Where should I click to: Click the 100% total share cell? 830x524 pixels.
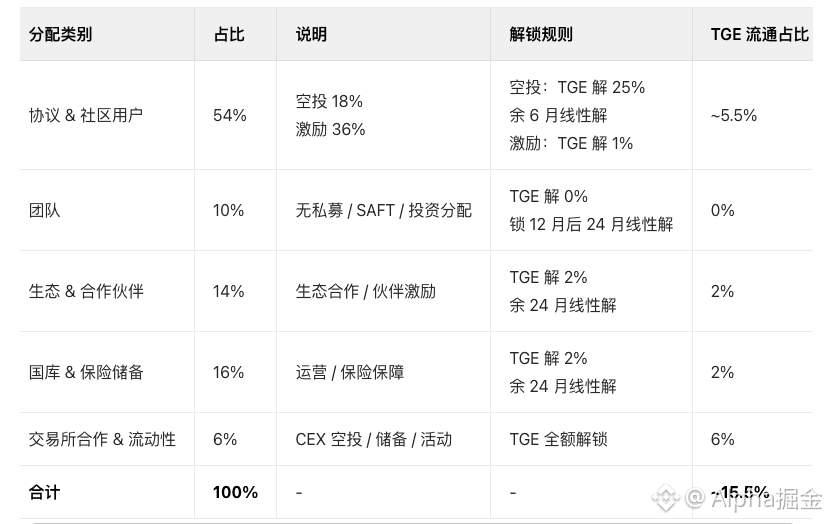click(x=235, y=492)
